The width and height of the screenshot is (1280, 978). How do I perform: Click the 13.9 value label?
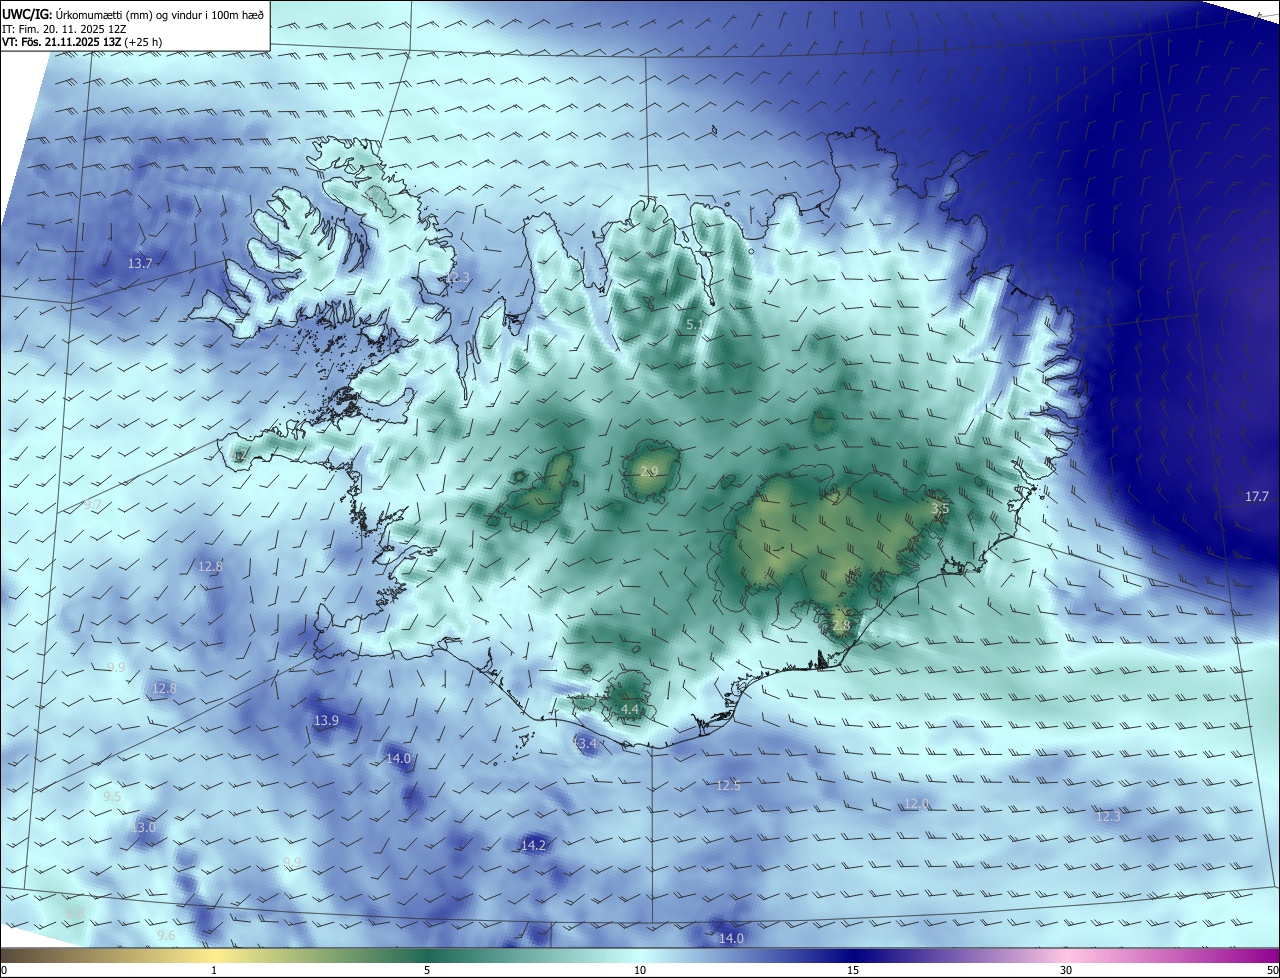click(x=326, y=721)
